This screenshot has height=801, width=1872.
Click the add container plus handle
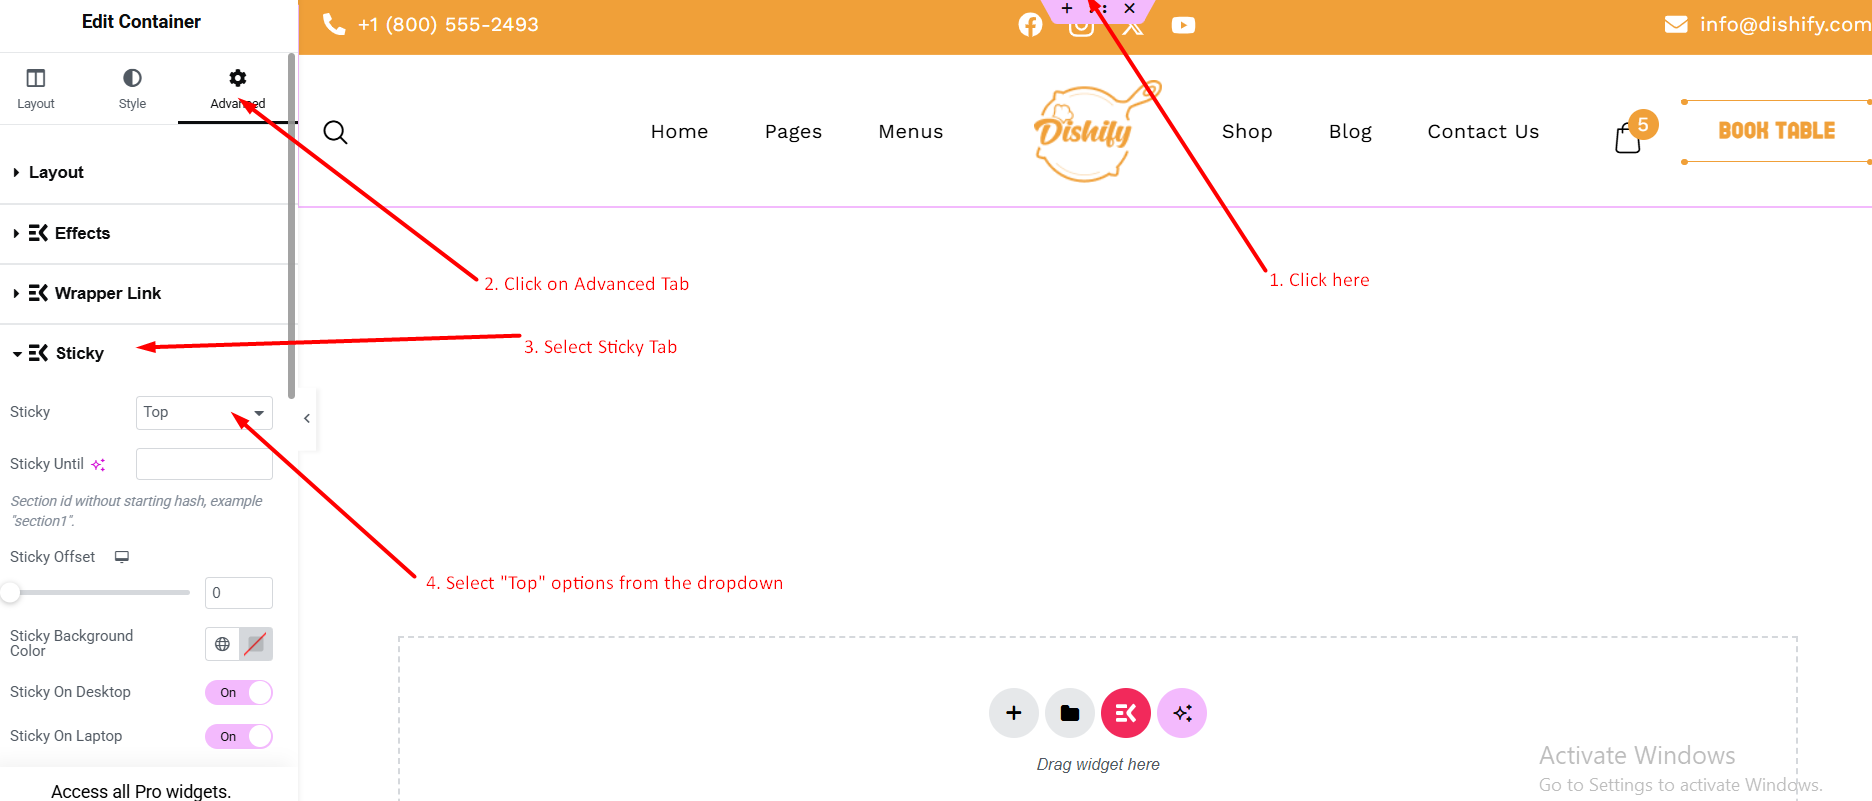click(1067, 8)
